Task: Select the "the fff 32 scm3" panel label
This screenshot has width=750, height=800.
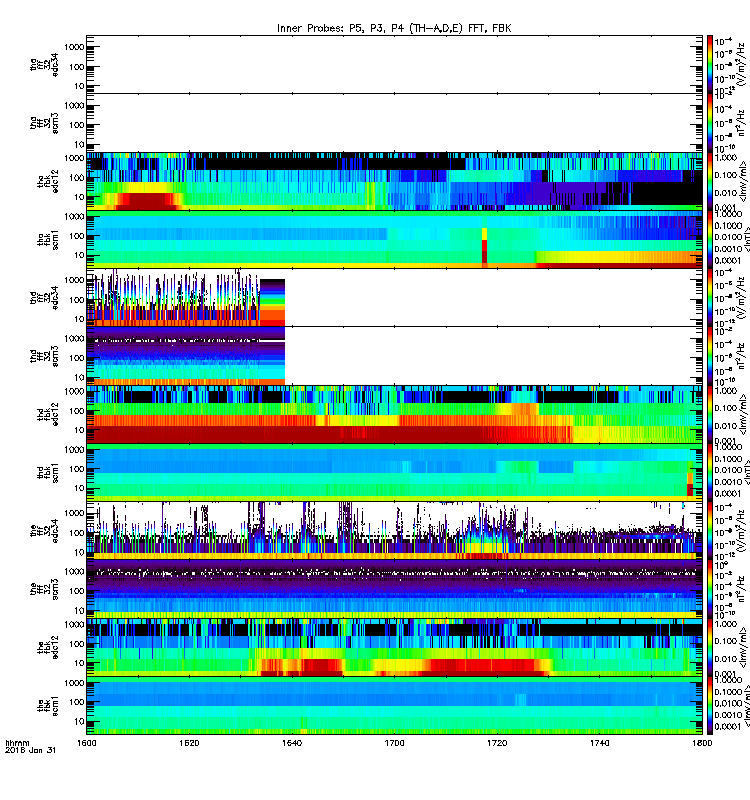Action: pyautogui.click(x=44, y=589)
